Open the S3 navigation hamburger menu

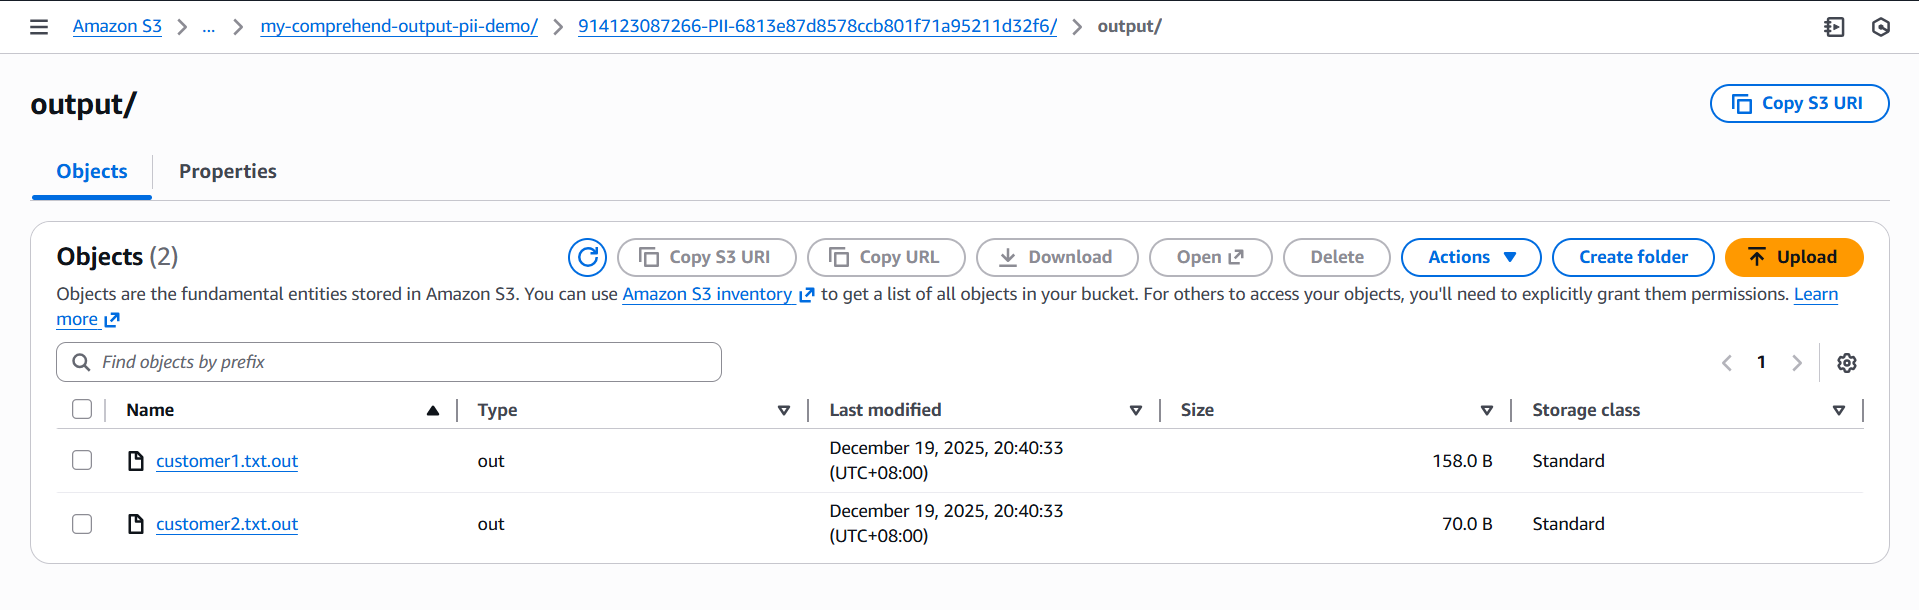coord(38,27)
